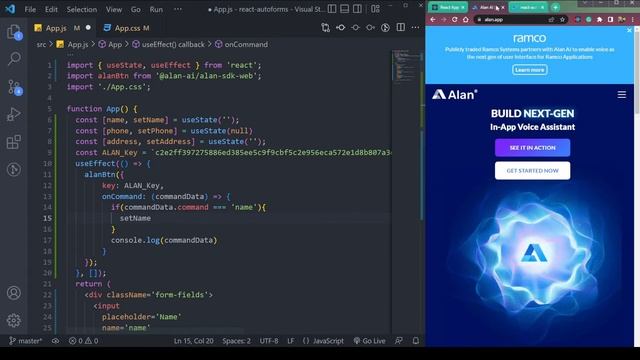Open the Run menu
This screenshot has width=640, height=360.
[156, 9]
